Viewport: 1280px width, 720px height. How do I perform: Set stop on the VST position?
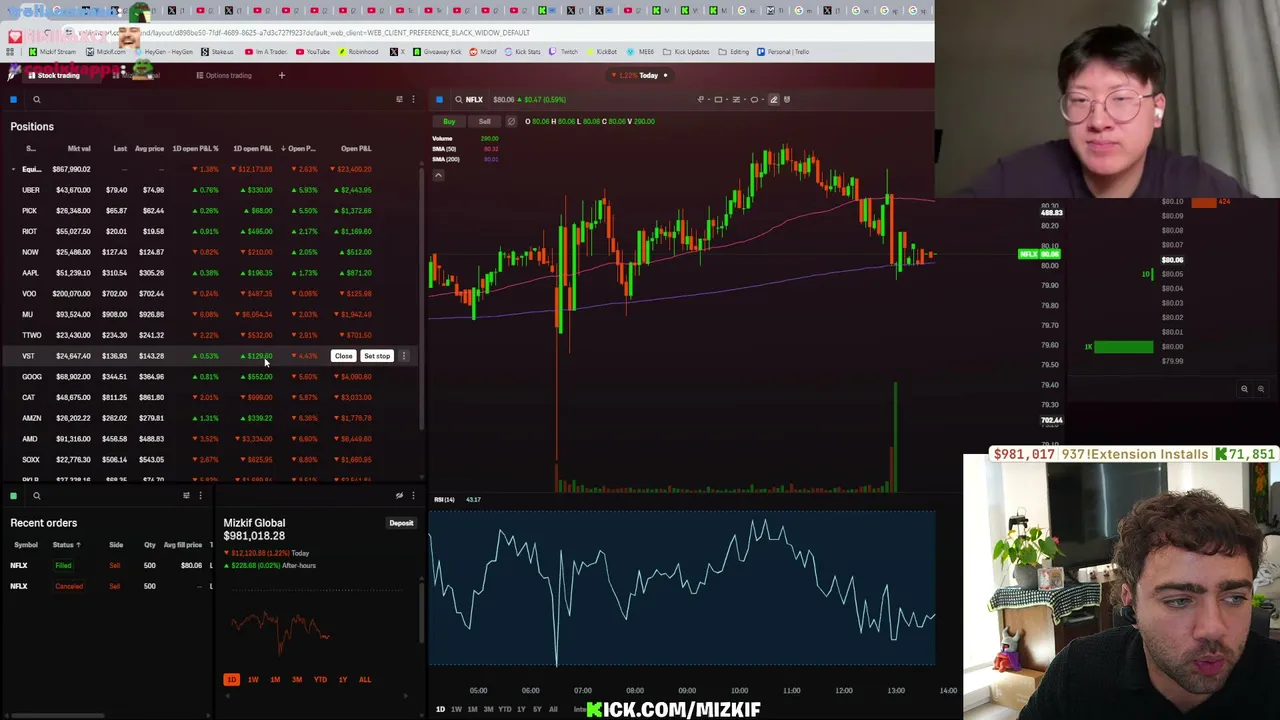pyautogui.click(x=377, y=356)
